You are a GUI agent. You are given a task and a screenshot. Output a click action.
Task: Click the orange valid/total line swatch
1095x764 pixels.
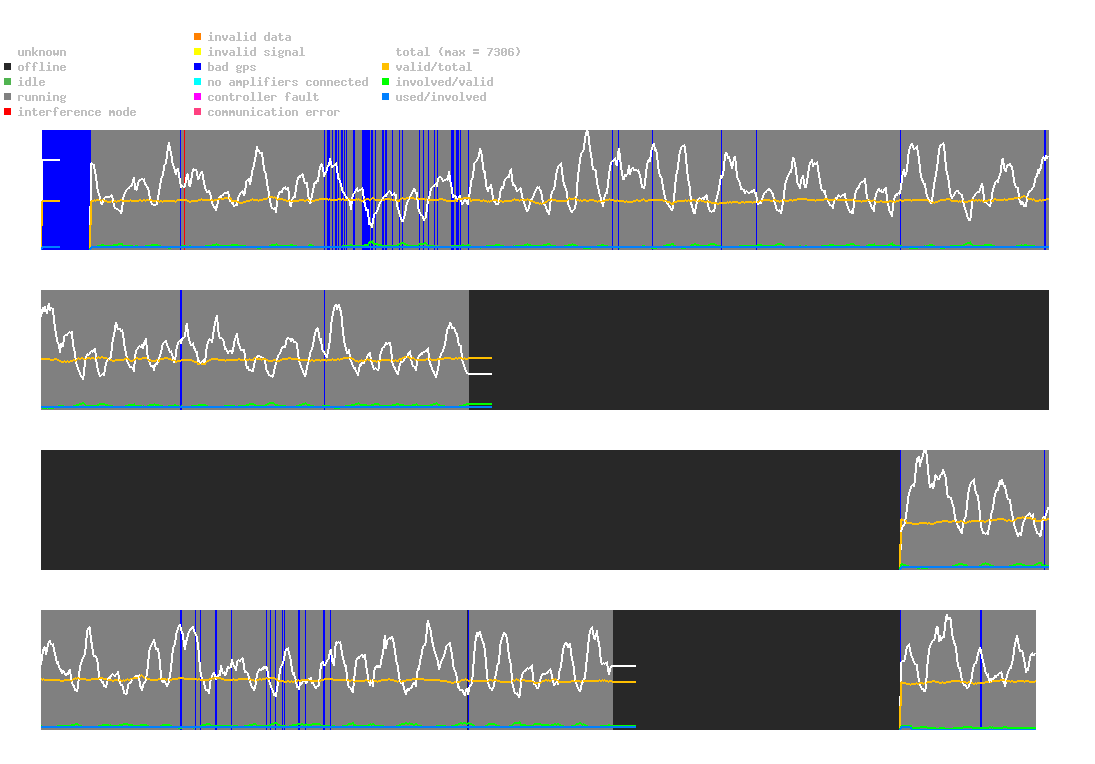click(x=385, y=67)
